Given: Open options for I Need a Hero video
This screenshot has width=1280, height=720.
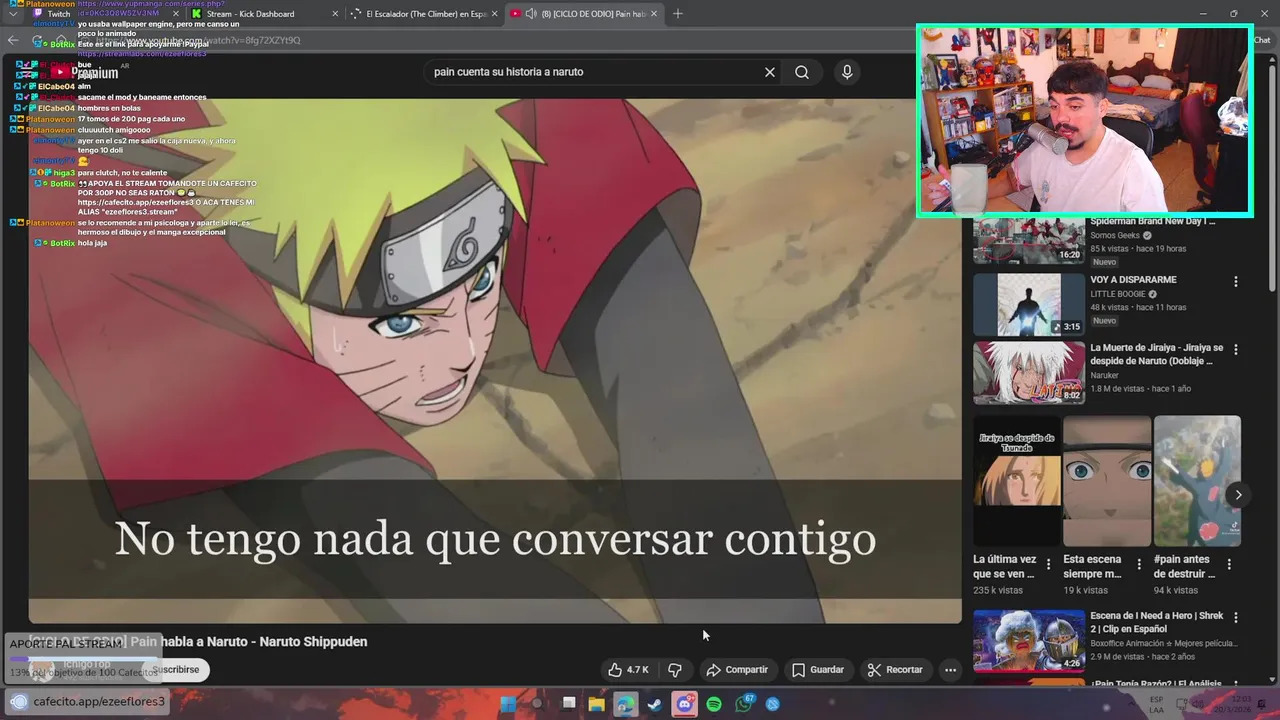Looking at the screenshot, I should pyautogui.click(x=1236, y=618).
